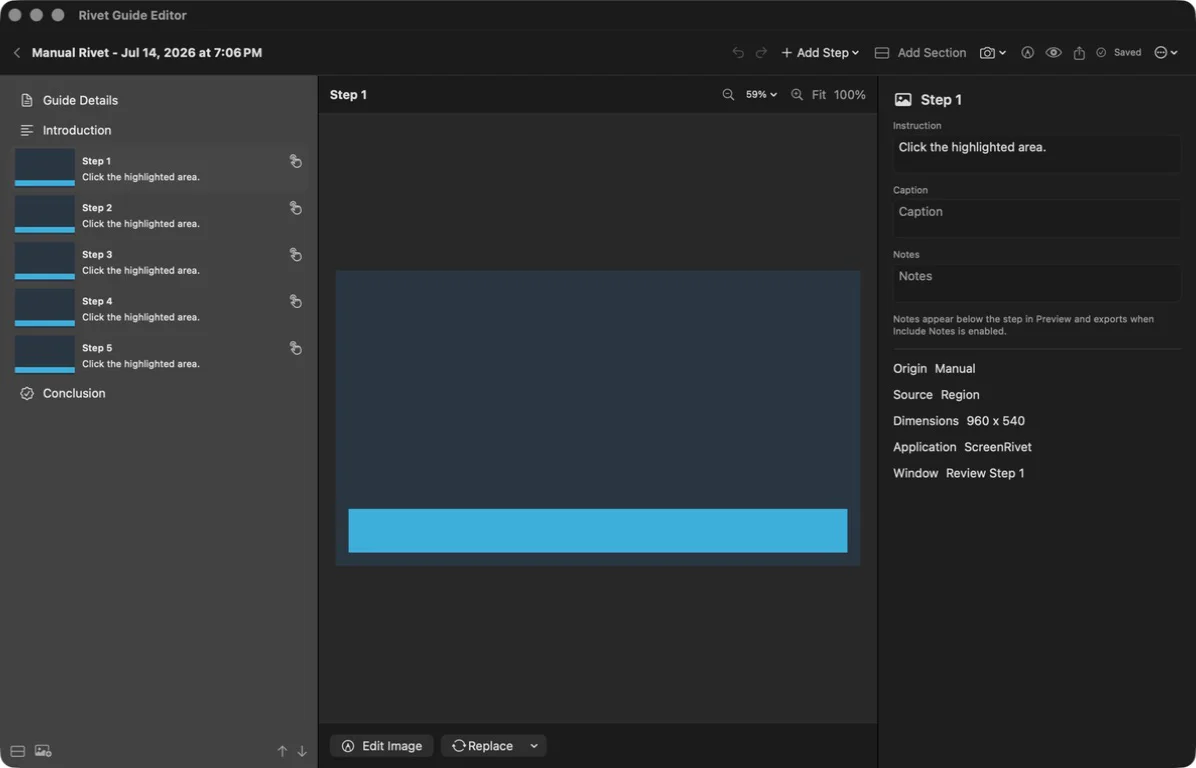Click the Source value Region
The height and width of the screenshot is (768, 1196).
(960, 395)
